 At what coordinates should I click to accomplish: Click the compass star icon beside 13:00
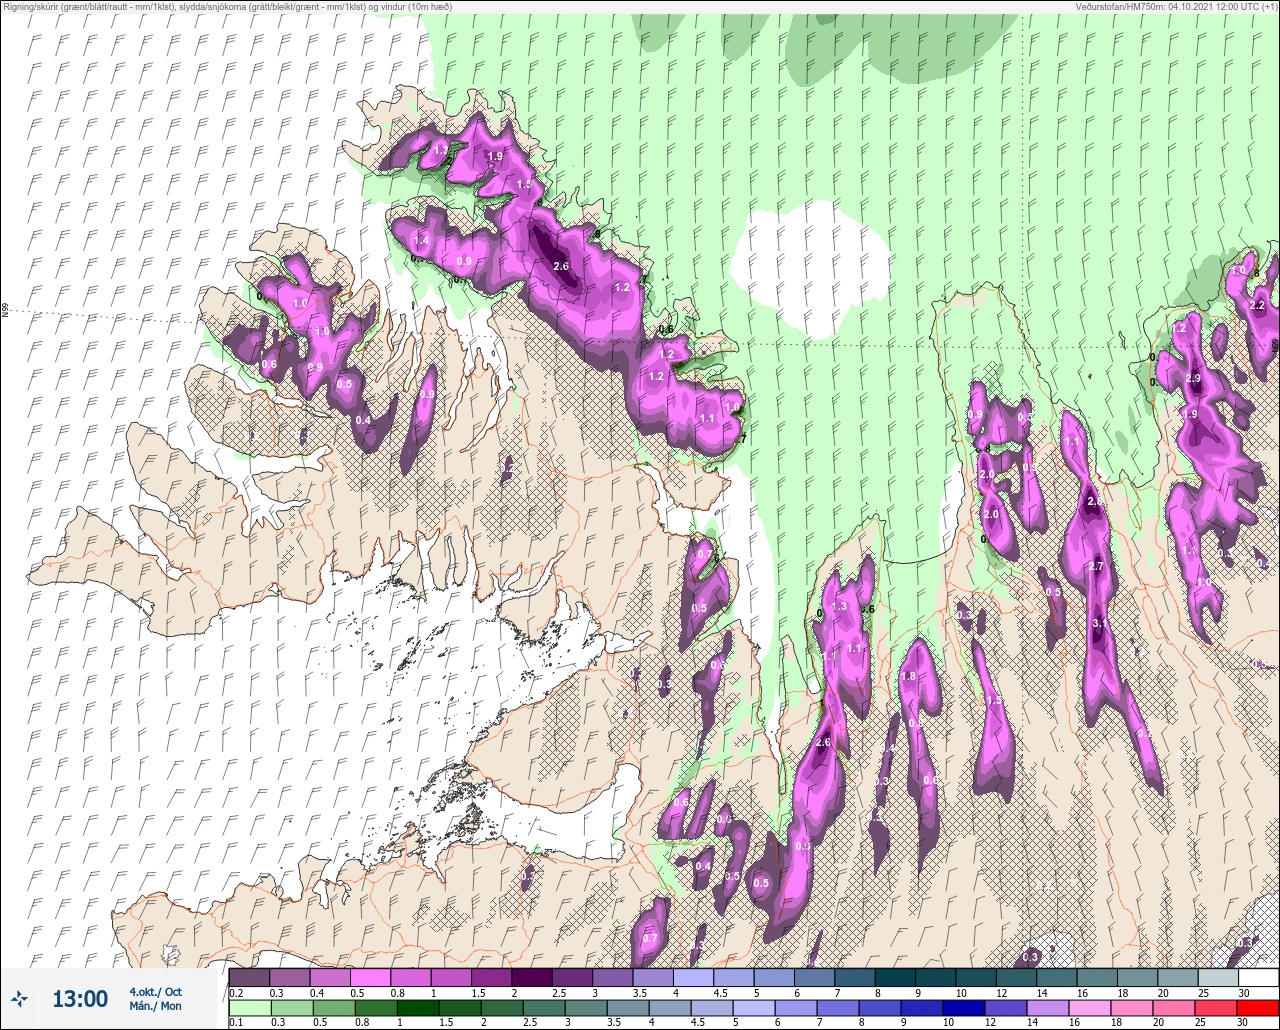point(19,998)
